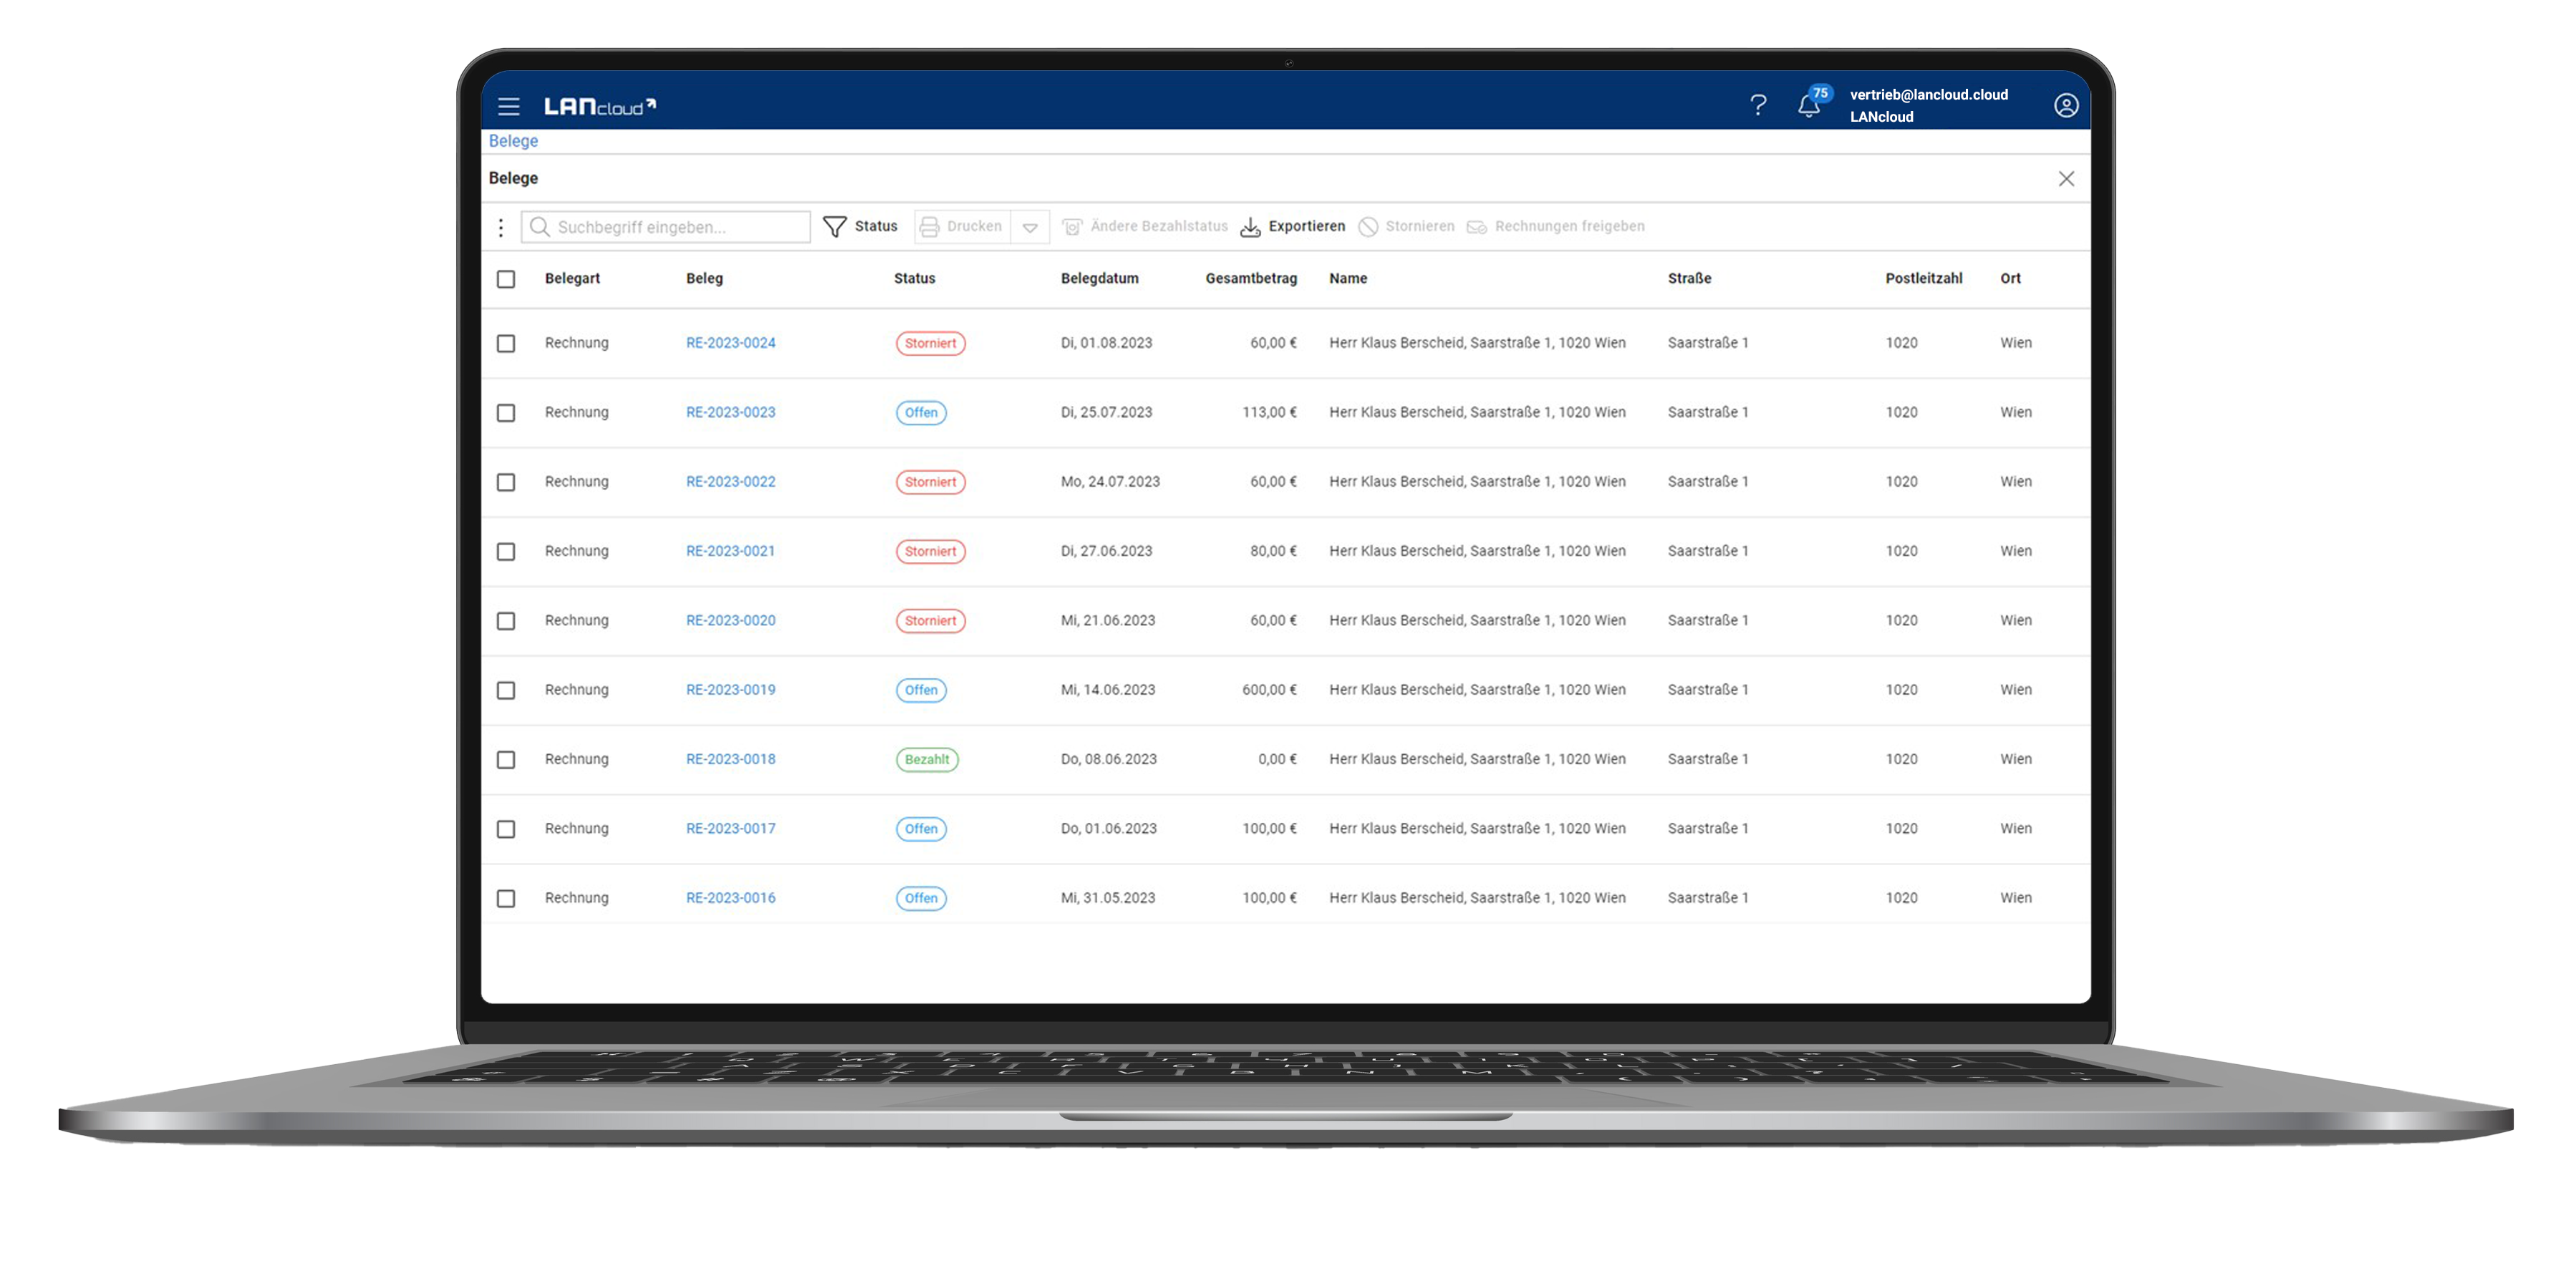Viewport: 2576px width, 1274px height.
Task: Select the Belege breadcrumb tab
Action: (x=516, y=140)
